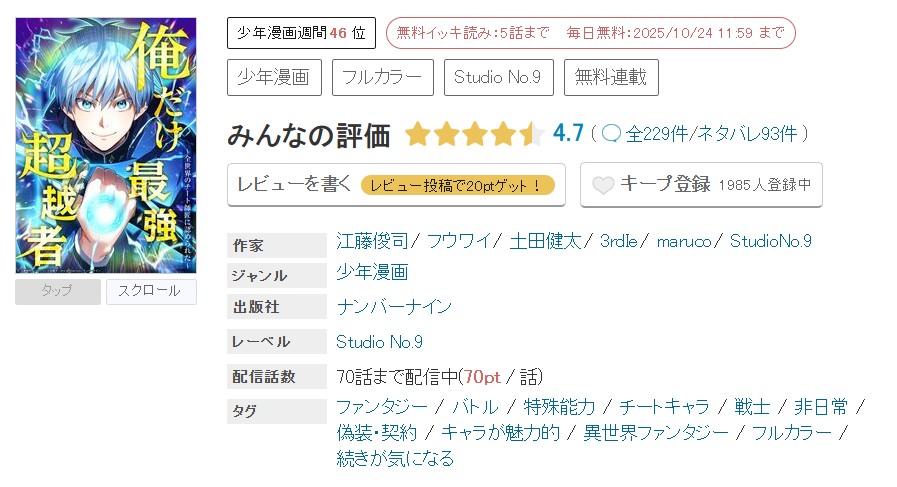Screen dimensions: 897x487
Task: Select the チートキャラ tag link
Action: pos(664,407)
